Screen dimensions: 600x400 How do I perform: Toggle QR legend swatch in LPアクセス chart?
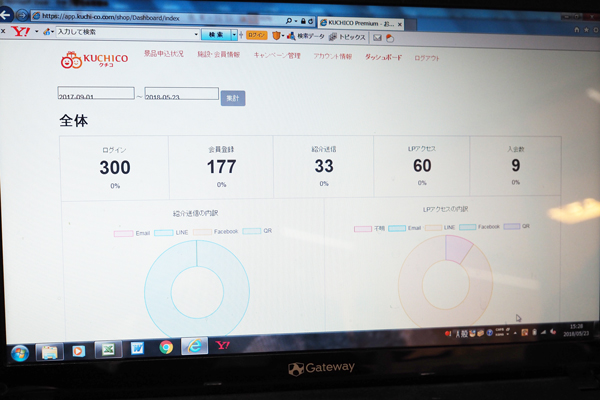(512, 226)
